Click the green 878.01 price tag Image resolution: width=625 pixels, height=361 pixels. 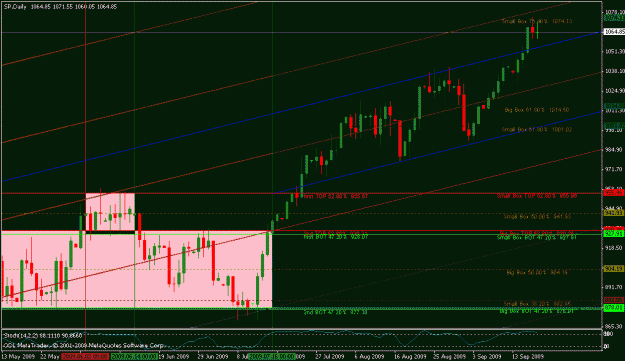(614, 308)
